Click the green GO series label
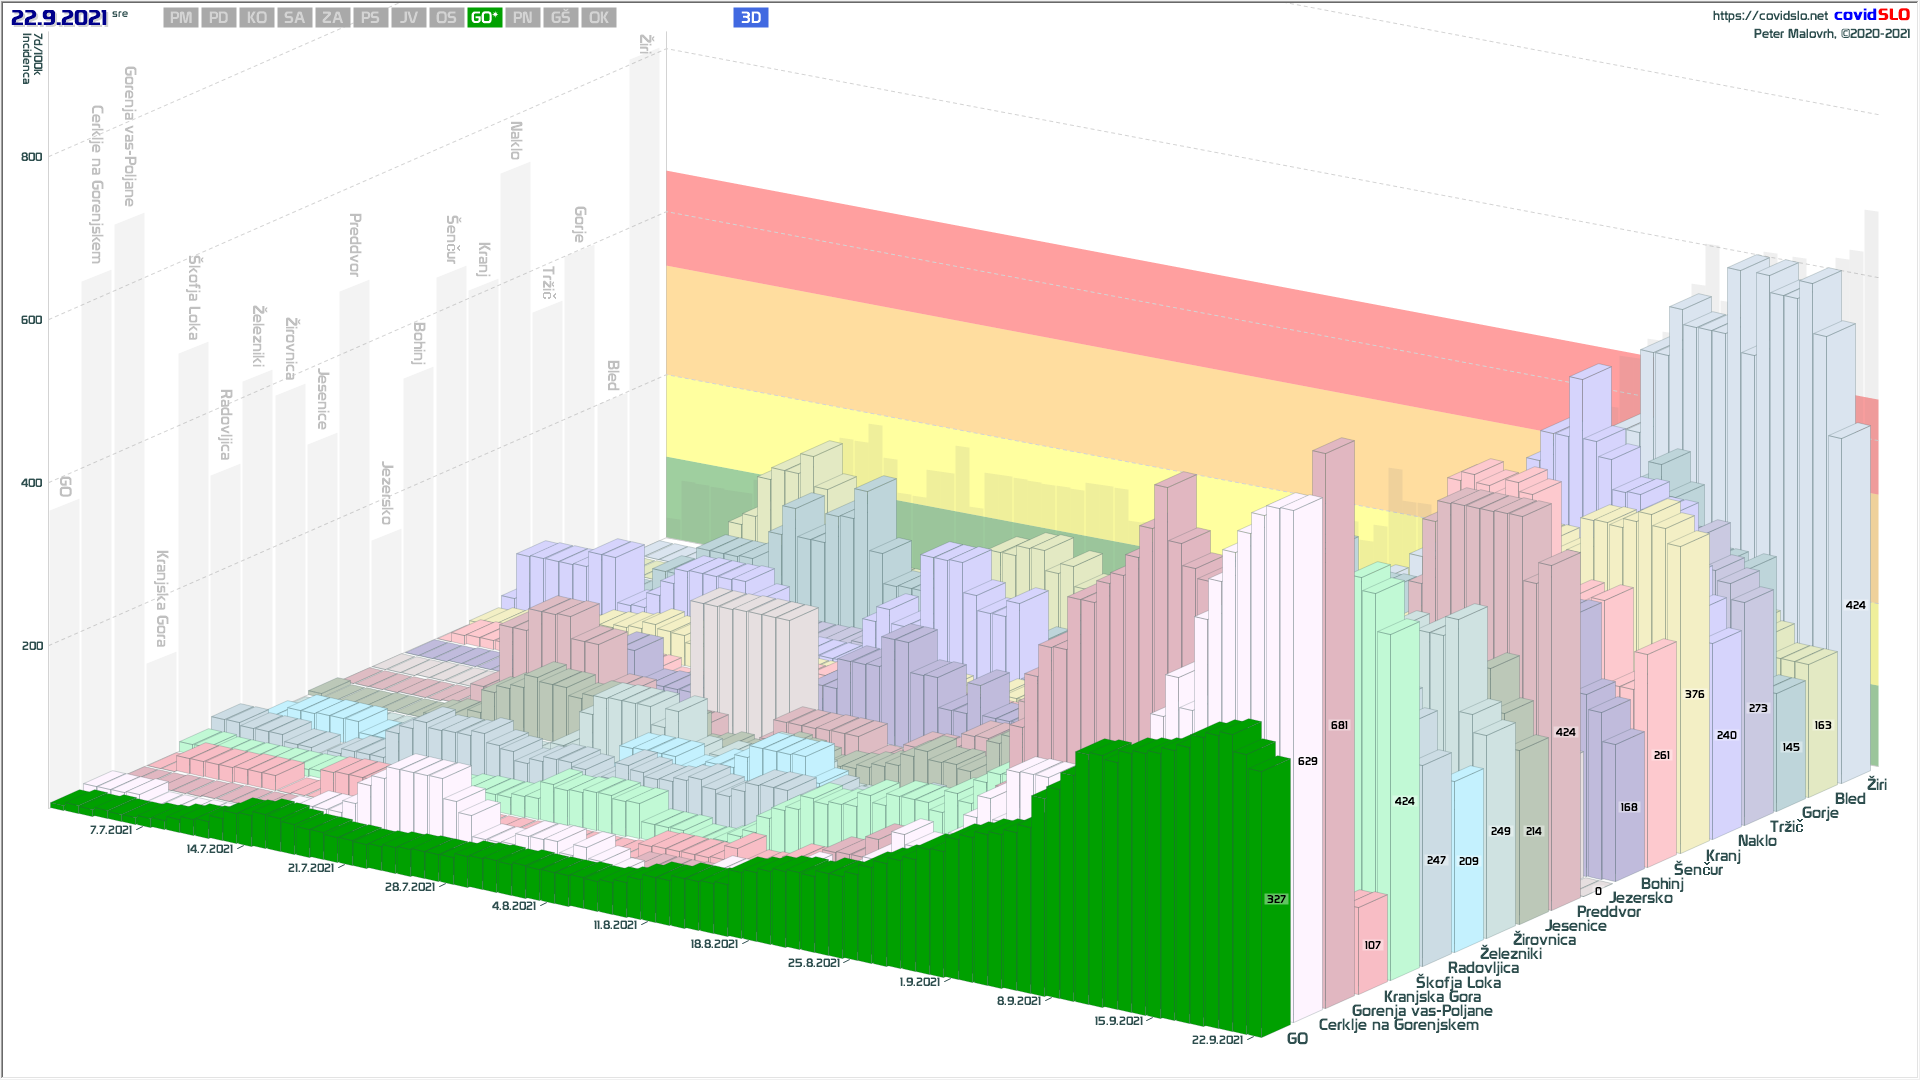This screenshot has height=1080, width=1920. (x=1297, y=1039)
